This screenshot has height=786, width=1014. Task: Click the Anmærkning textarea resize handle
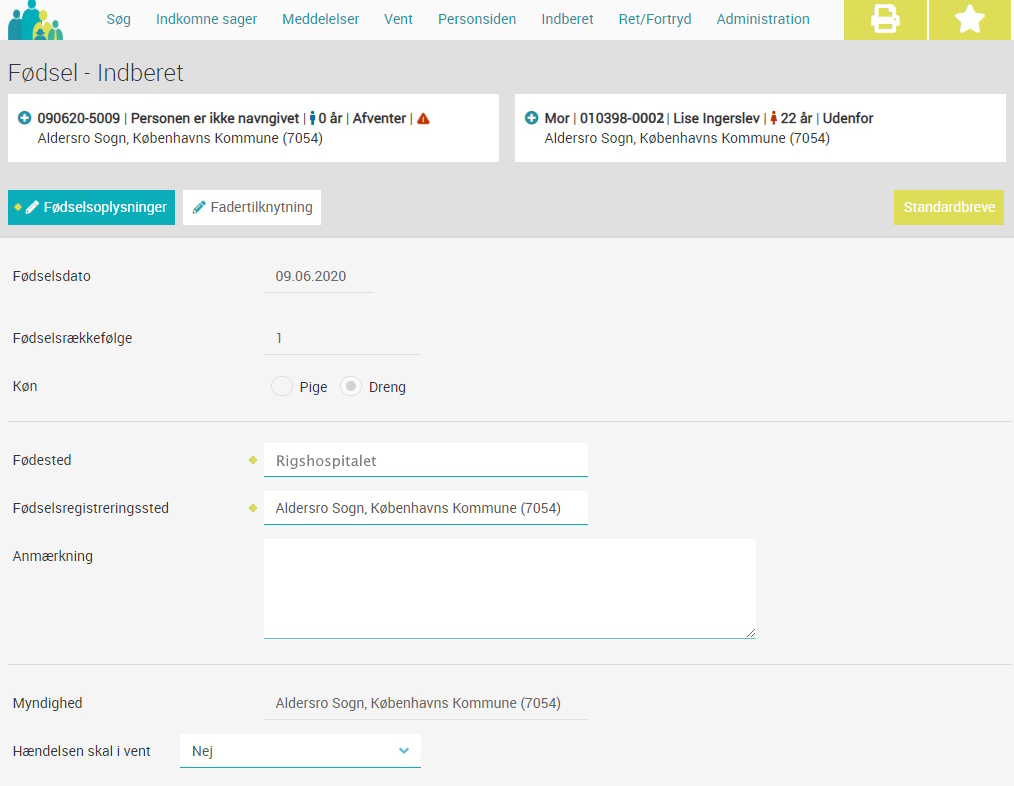[750, 633]
